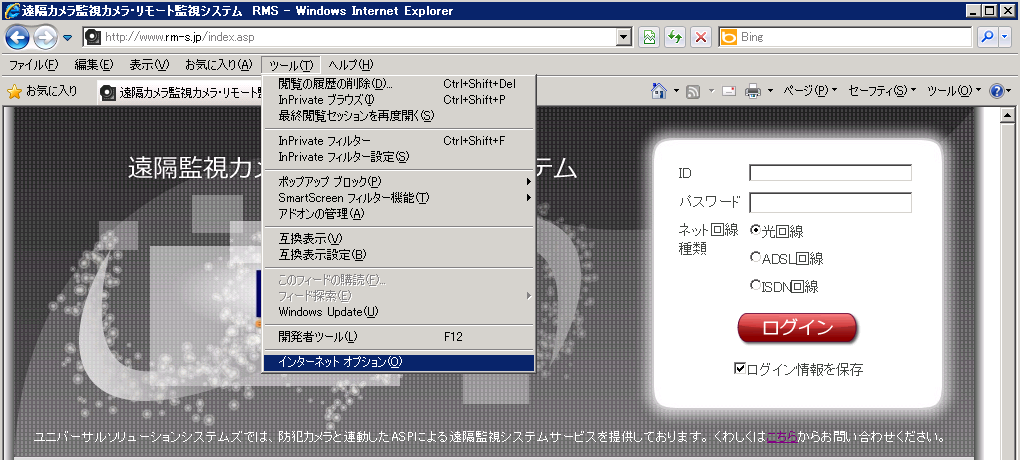Select the ADSL回線 radio button

pos(755,258)
